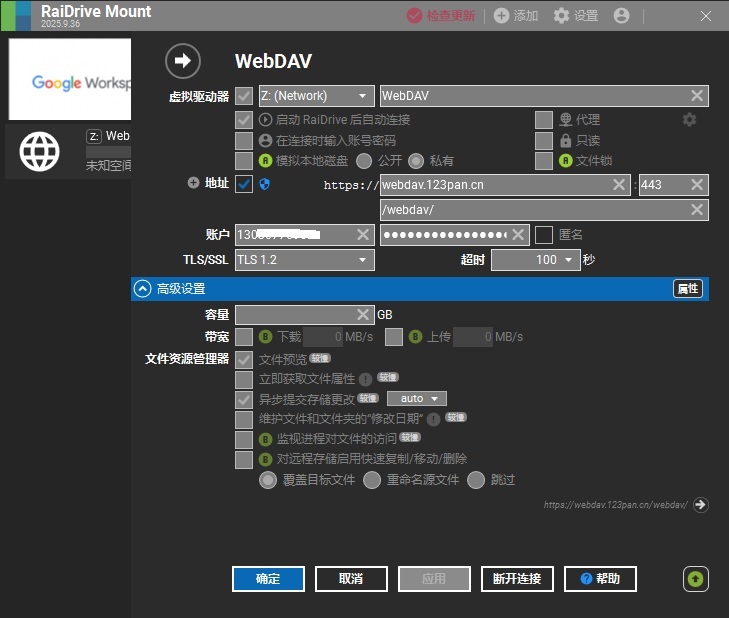Open the Z: (Network) drive letter dropdown
This screenshot has height=618, width=729.
(x=316, y=96)
